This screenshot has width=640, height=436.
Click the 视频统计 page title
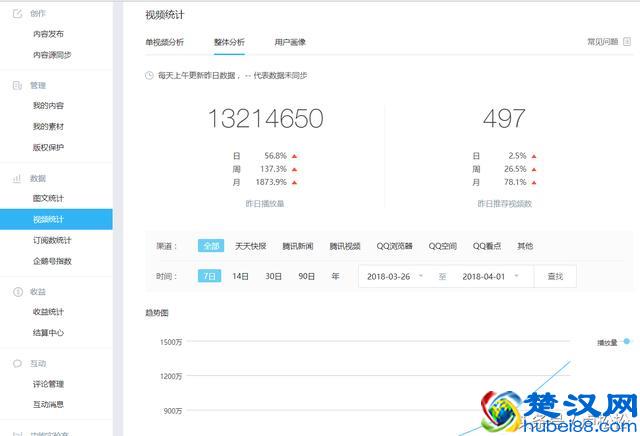click(x=164, y=15)
